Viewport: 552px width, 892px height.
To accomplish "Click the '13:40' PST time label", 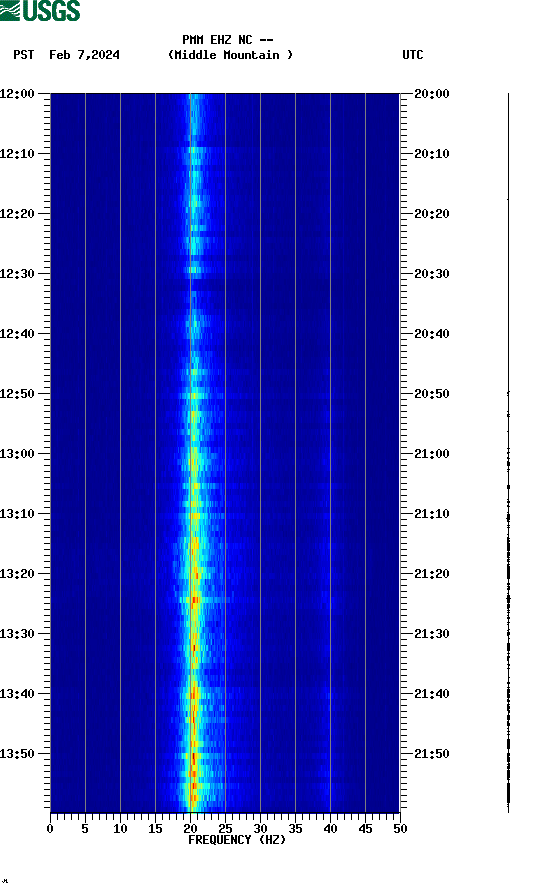I will pos(17,694).
